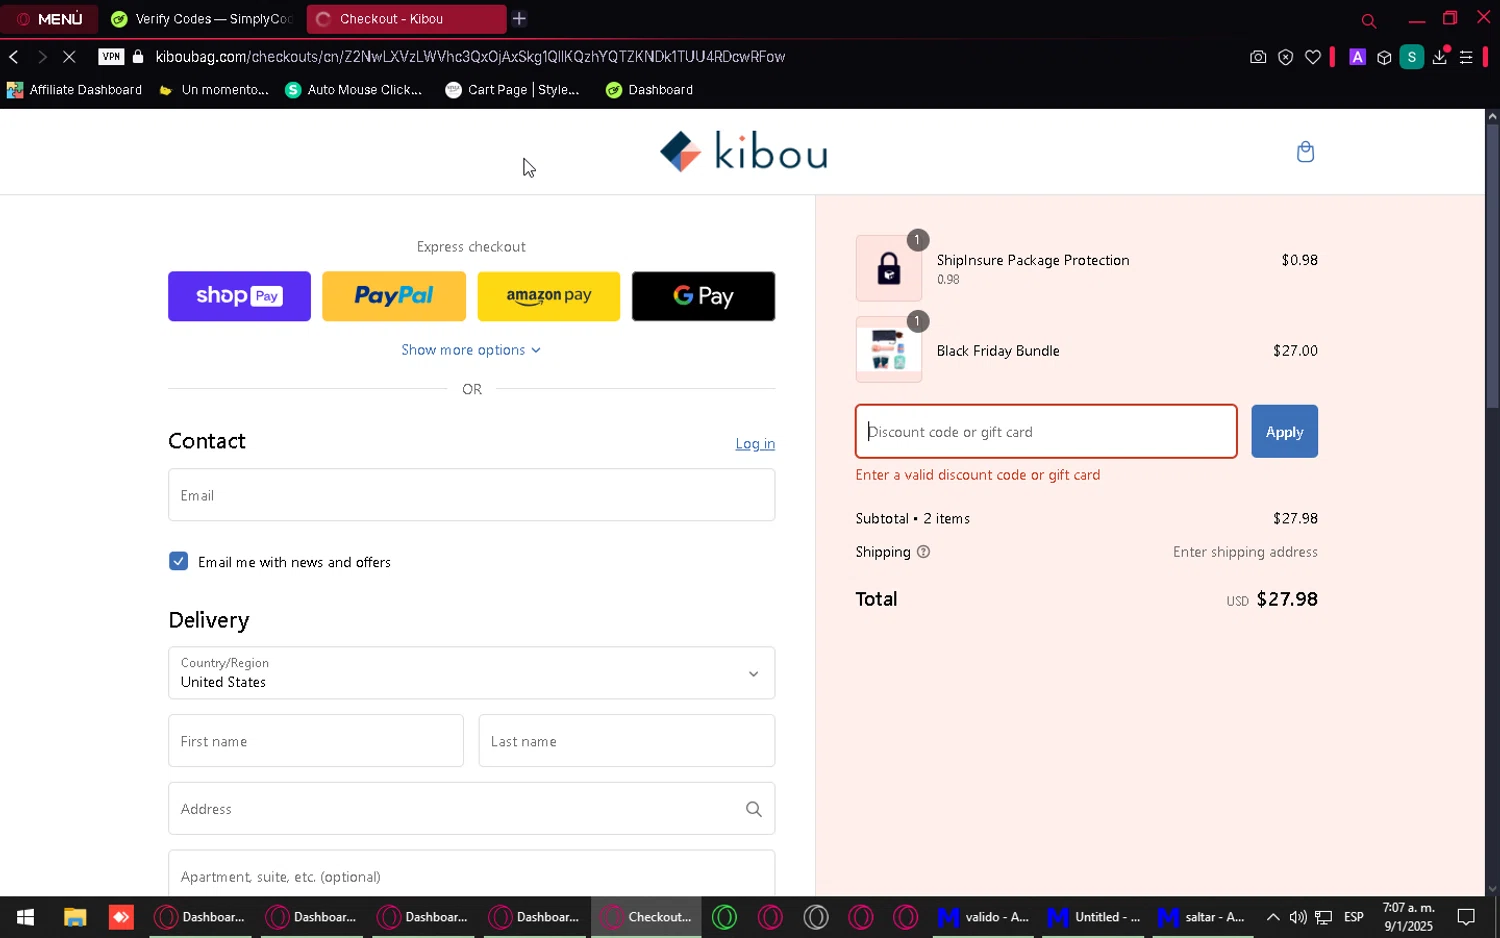Screen dimensions: 1500x938
Task: Pay with Amazon Pay button
Action: (x=548, y=296)
